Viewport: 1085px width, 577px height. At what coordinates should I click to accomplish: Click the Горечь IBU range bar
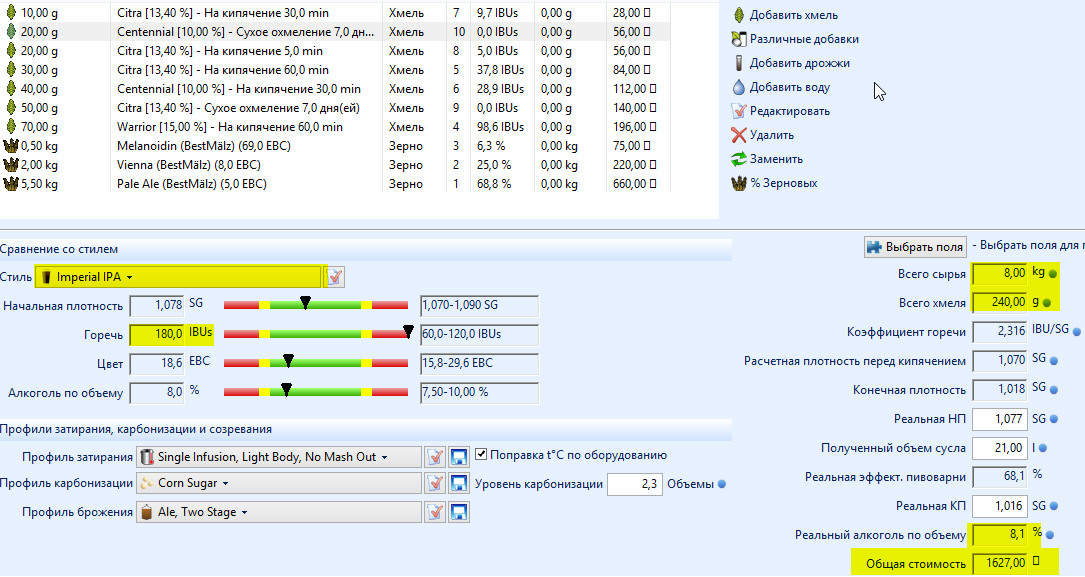pyautogui.click(x=316, y=334)
